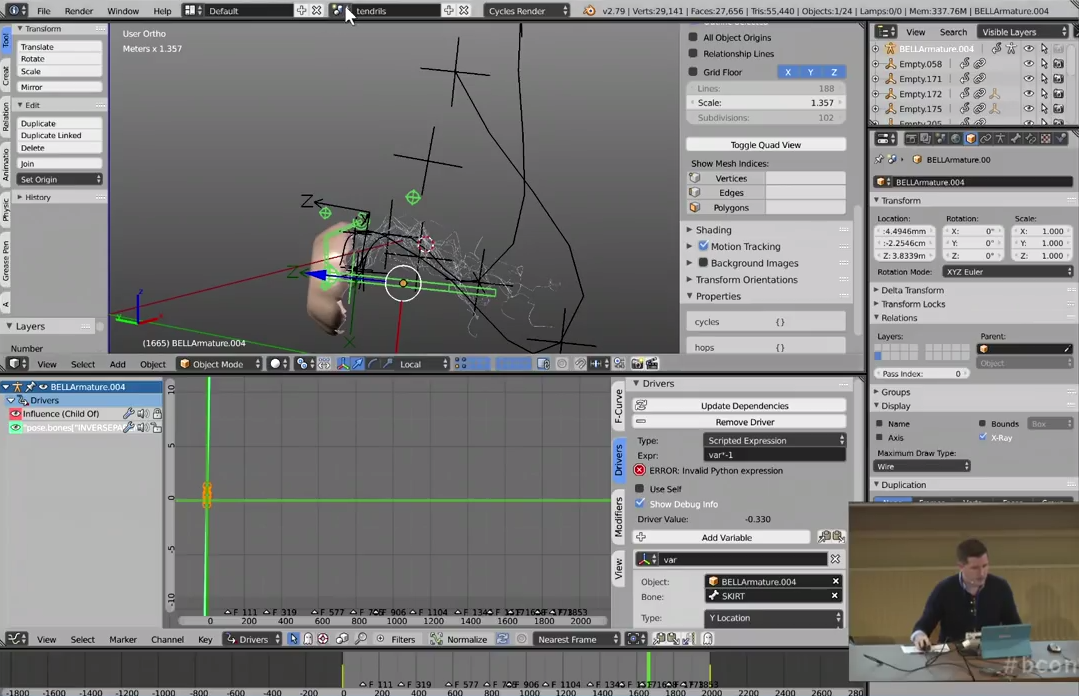Select the Object properties tab cube icon
The height and width of the screenshot is (696, 1079).
(972, 138)
